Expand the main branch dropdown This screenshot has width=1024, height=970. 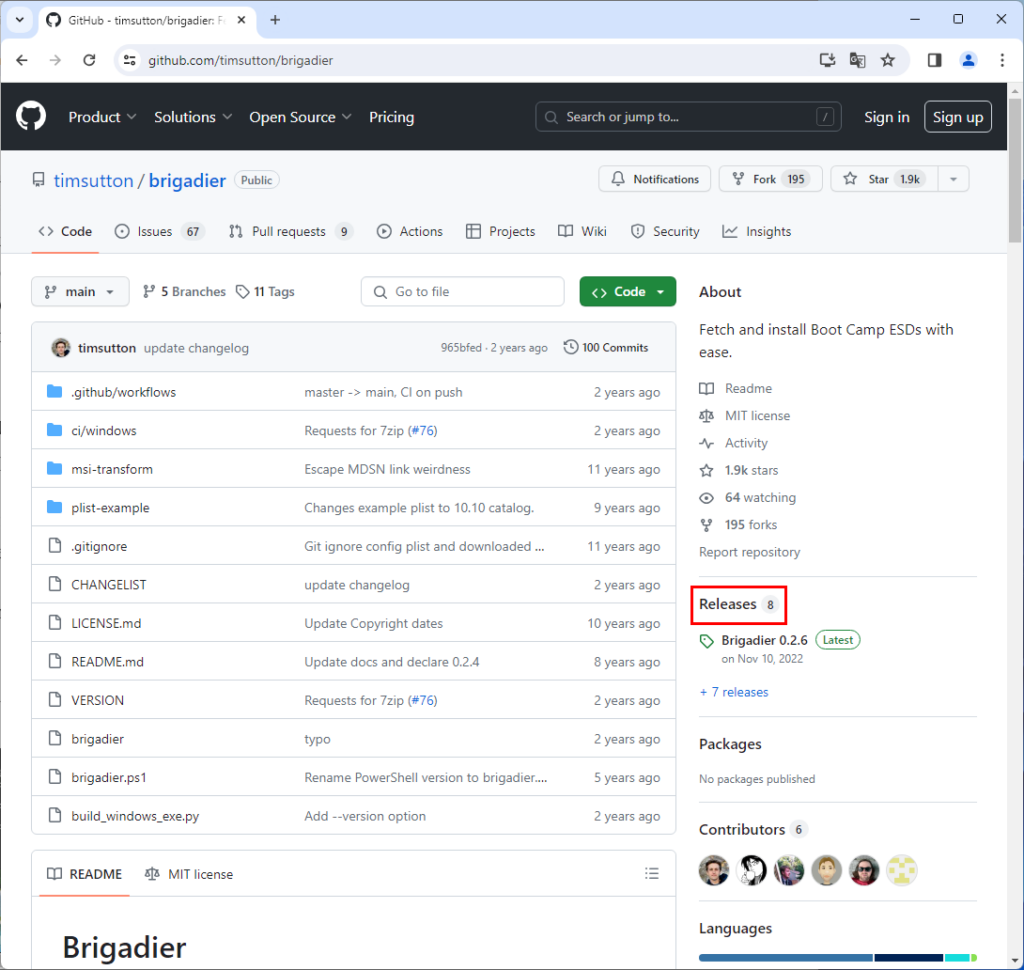80,292
